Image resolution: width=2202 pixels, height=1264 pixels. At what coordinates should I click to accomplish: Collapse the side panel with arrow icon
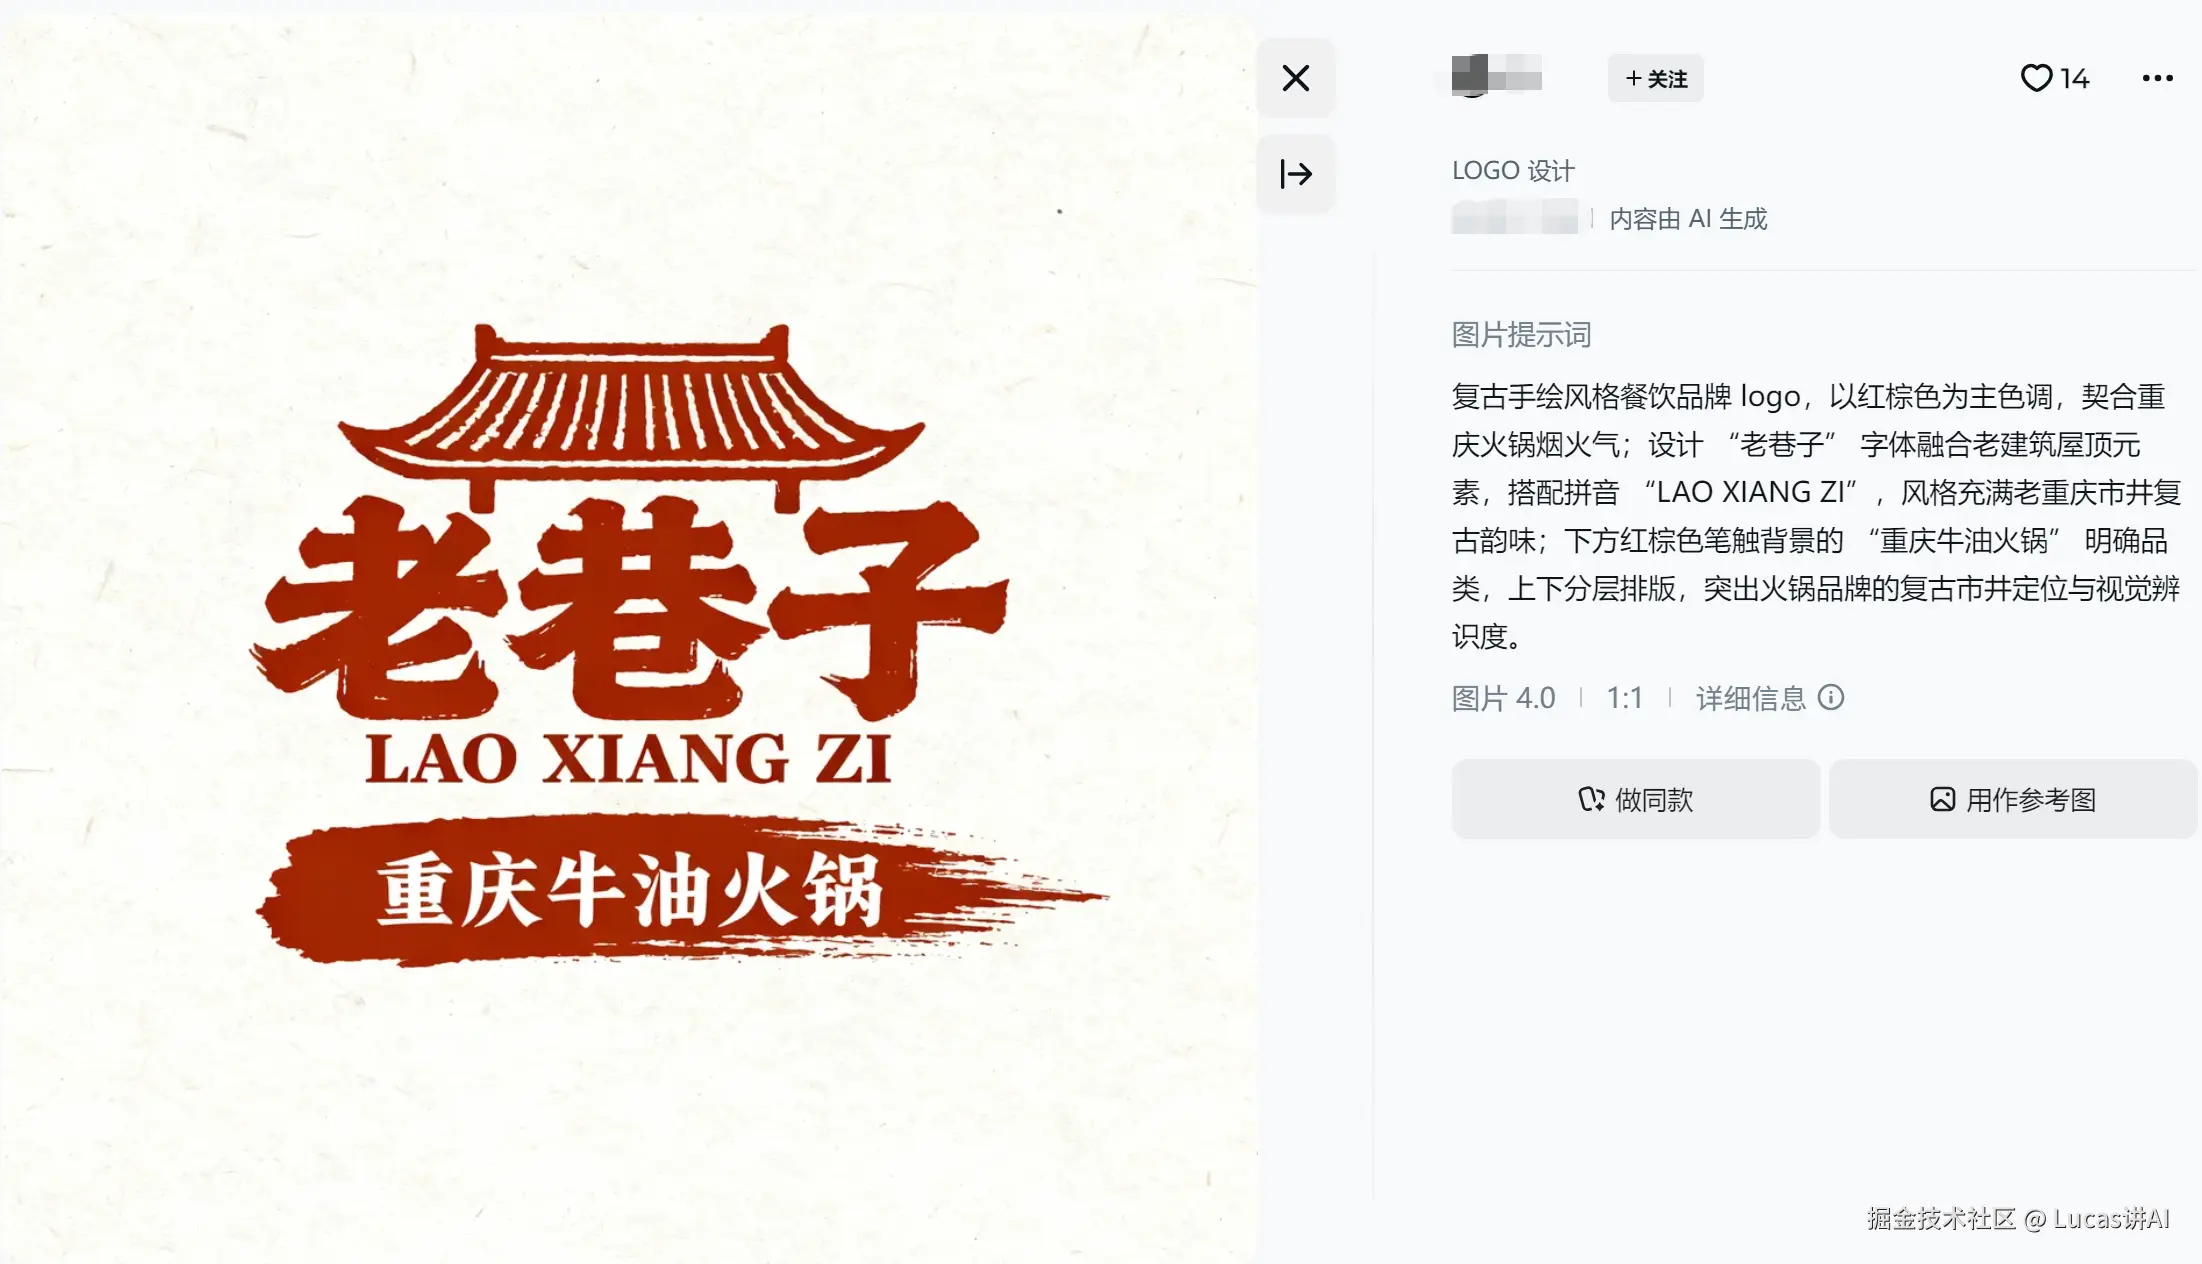click(x=1296, y=174)
